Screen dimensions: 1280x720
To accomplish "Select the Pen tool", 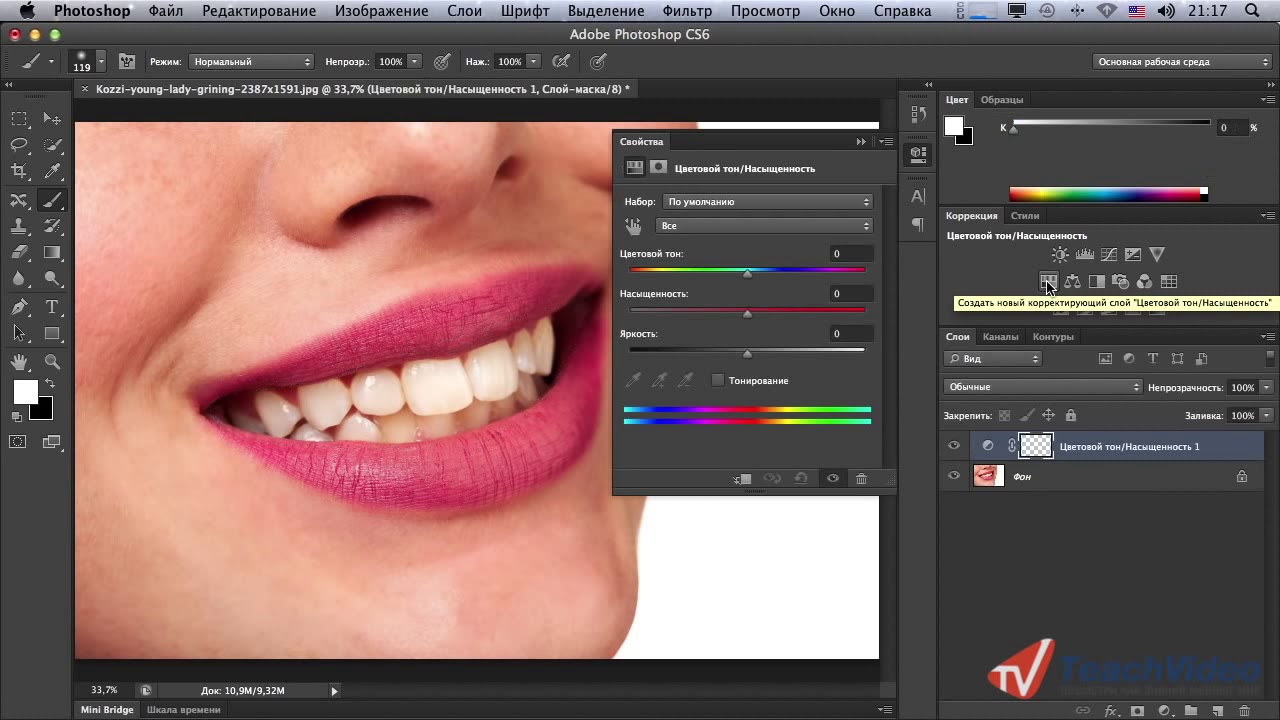I will point(19,307).
